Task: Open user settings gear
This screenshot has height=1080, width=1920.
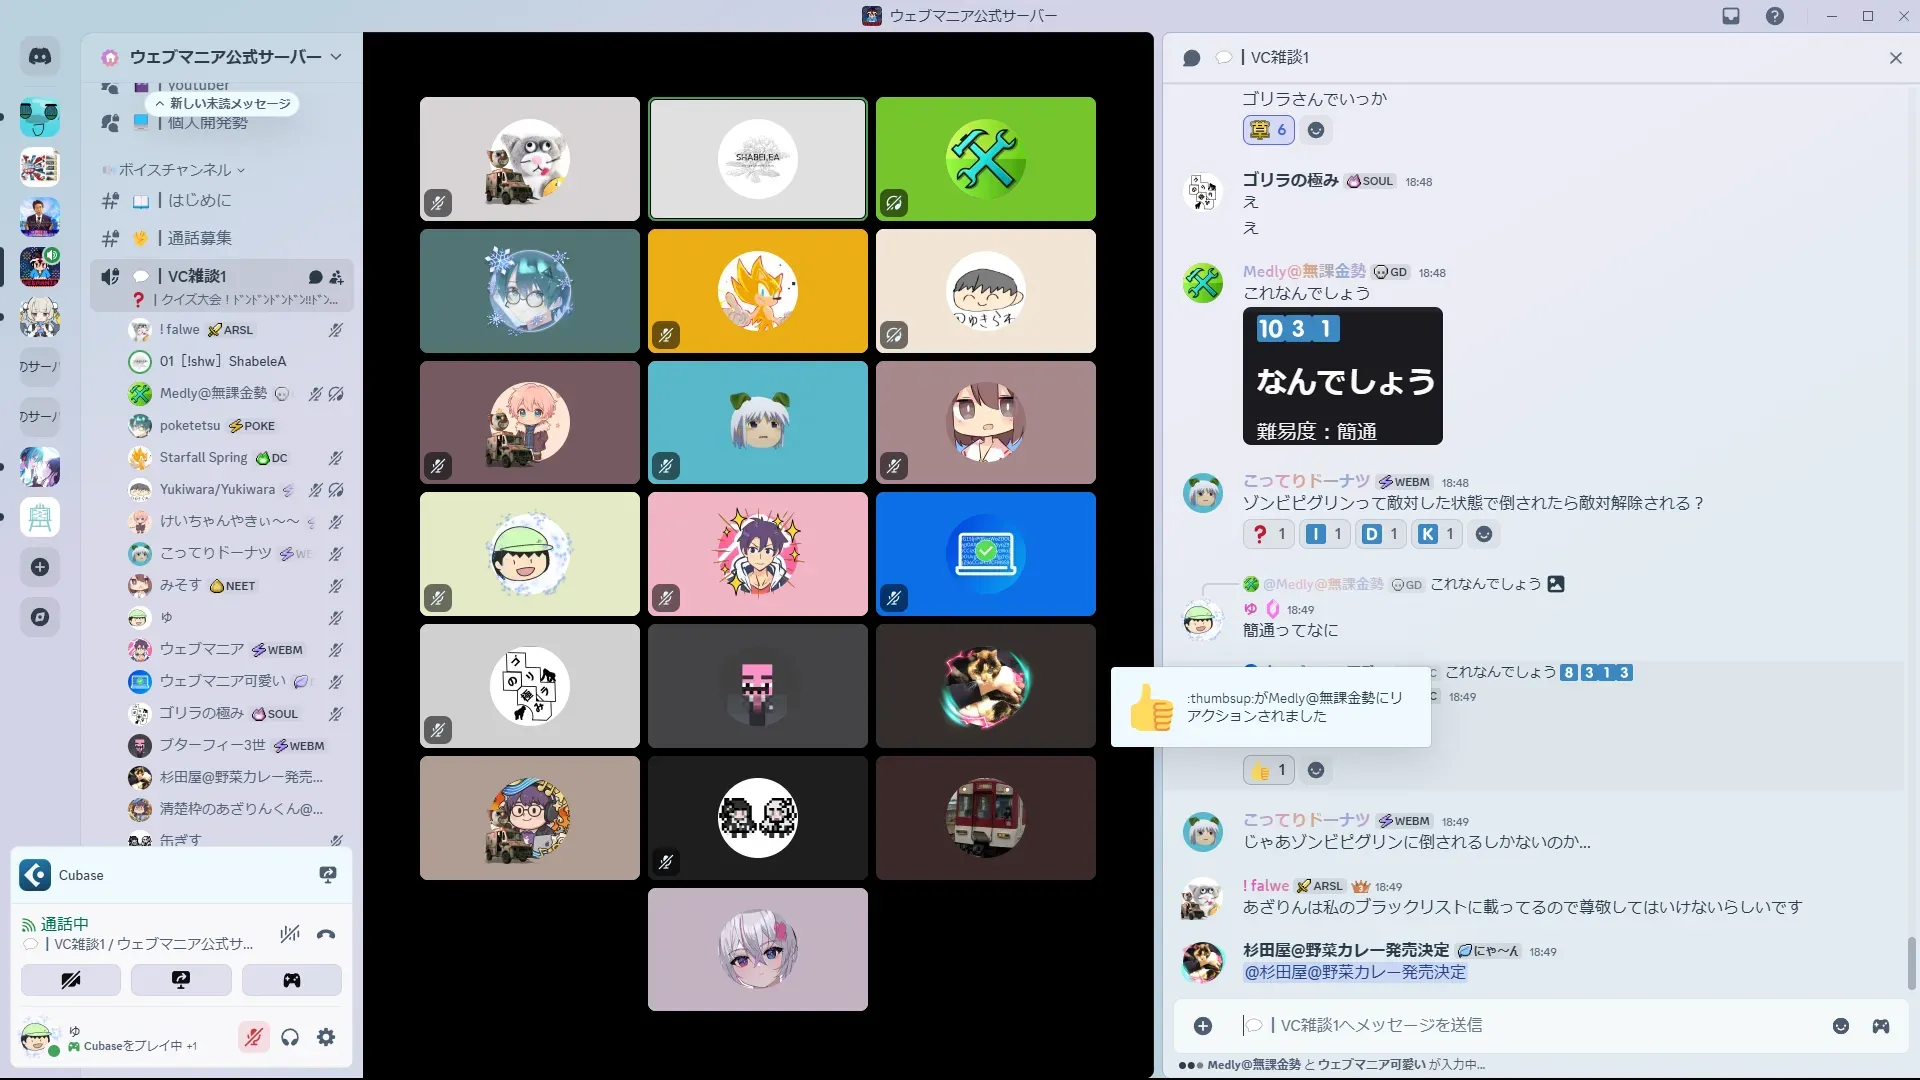Action: 326,1037
